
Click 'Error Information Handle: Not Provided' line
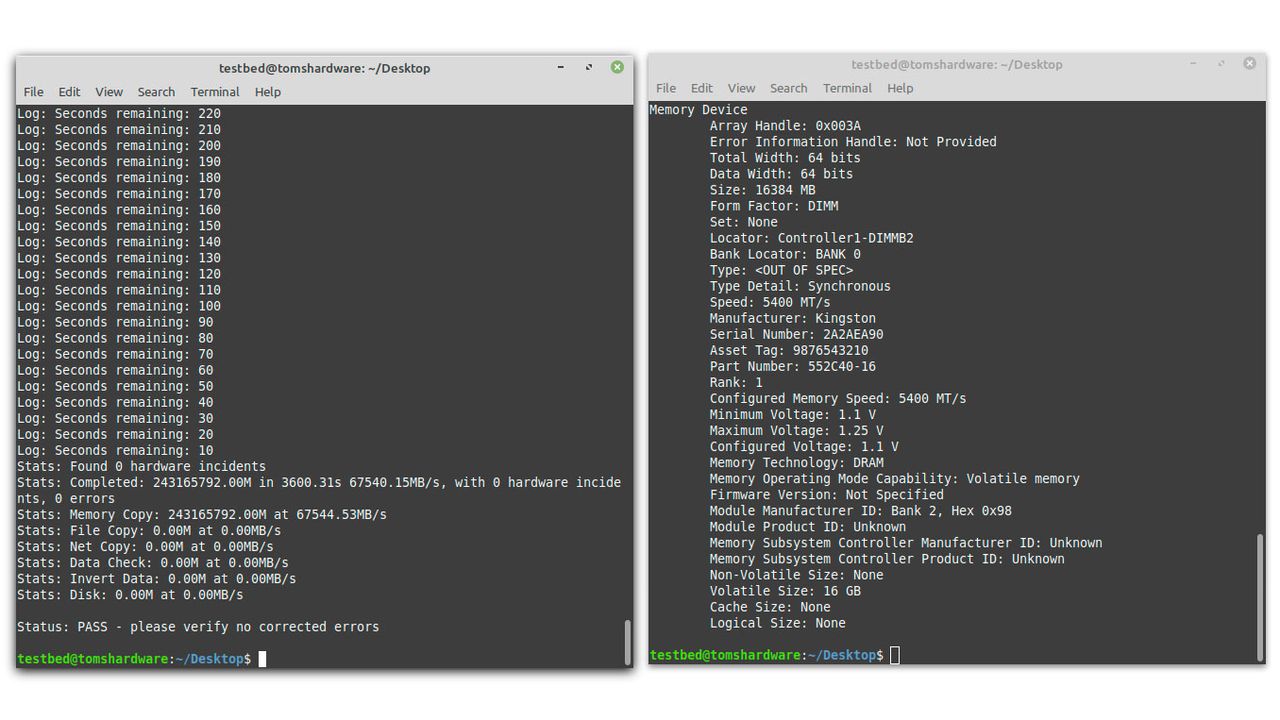[x=853, y=142]
